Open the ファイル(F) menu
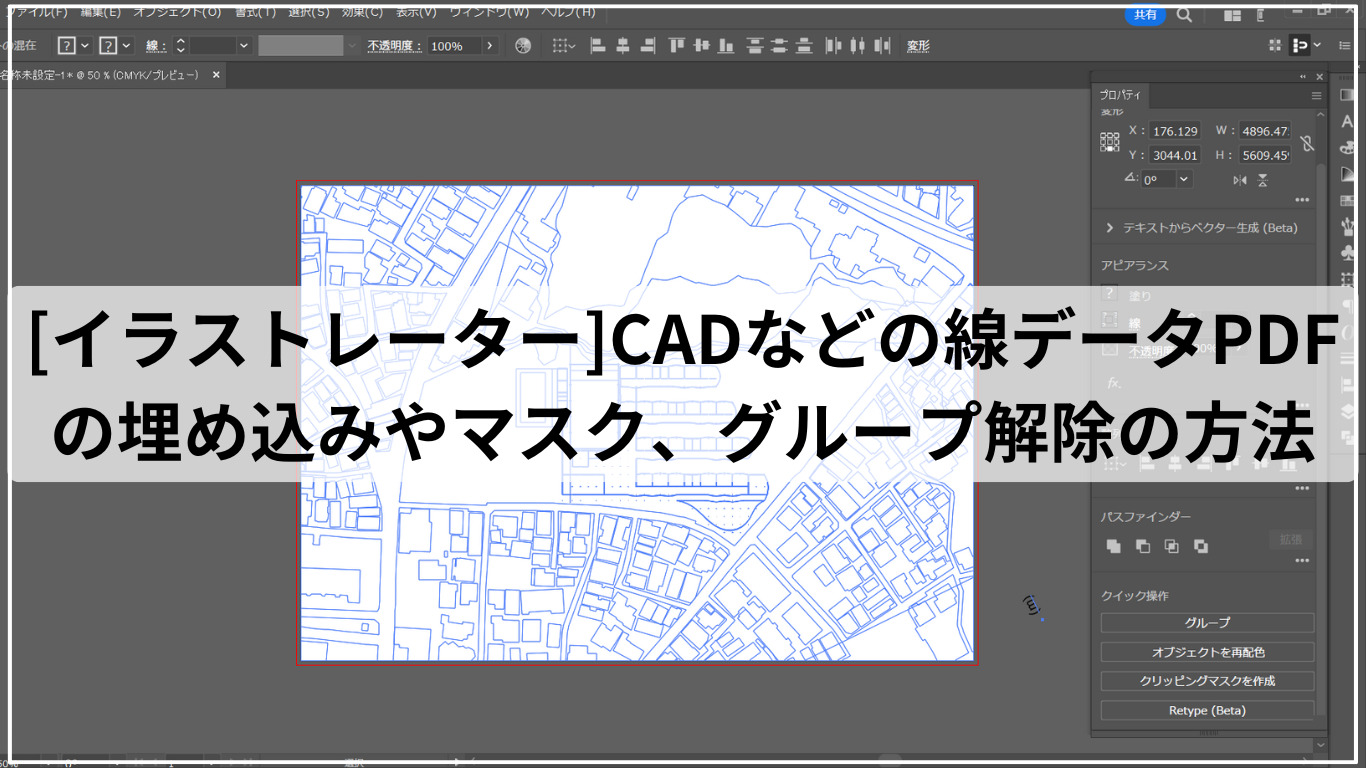The height and width of the screenshot is (768, 1366). tap(37, 12)
